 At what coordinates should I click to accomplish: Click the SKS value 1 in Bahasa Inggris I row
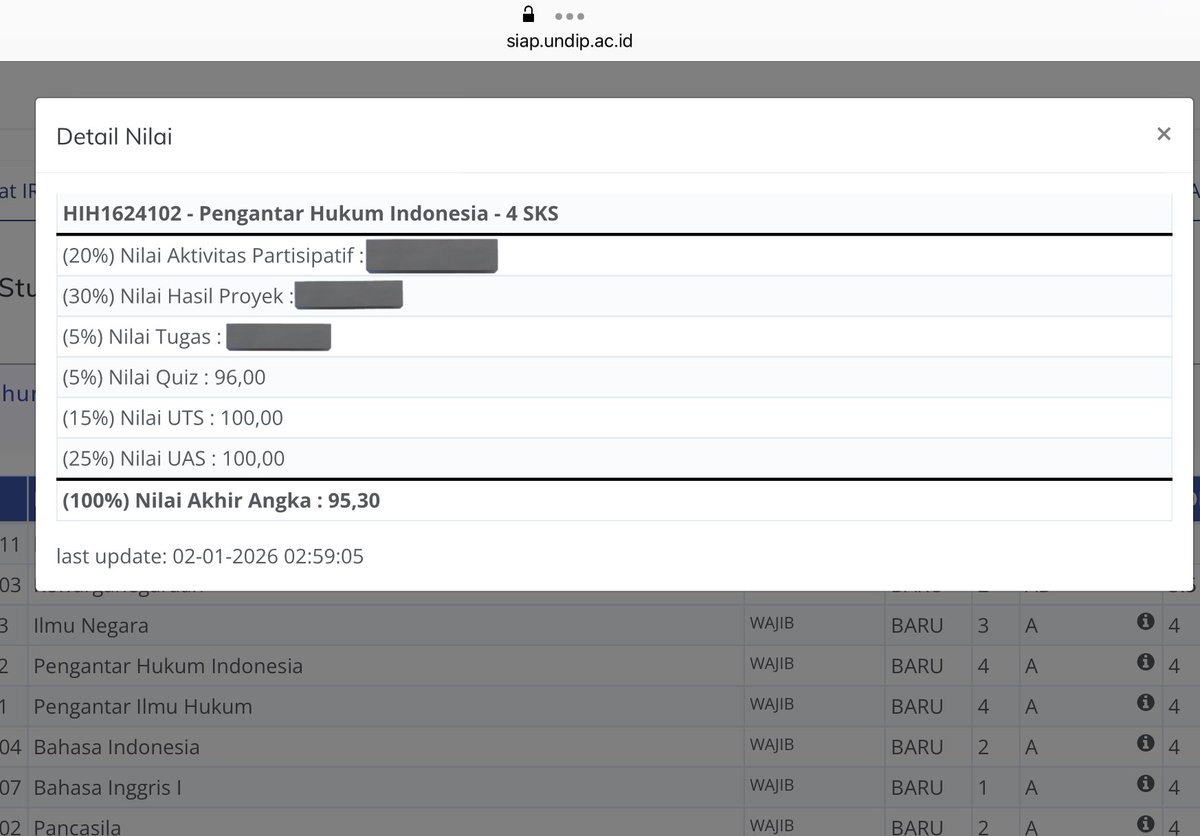(x=983, y=788)
